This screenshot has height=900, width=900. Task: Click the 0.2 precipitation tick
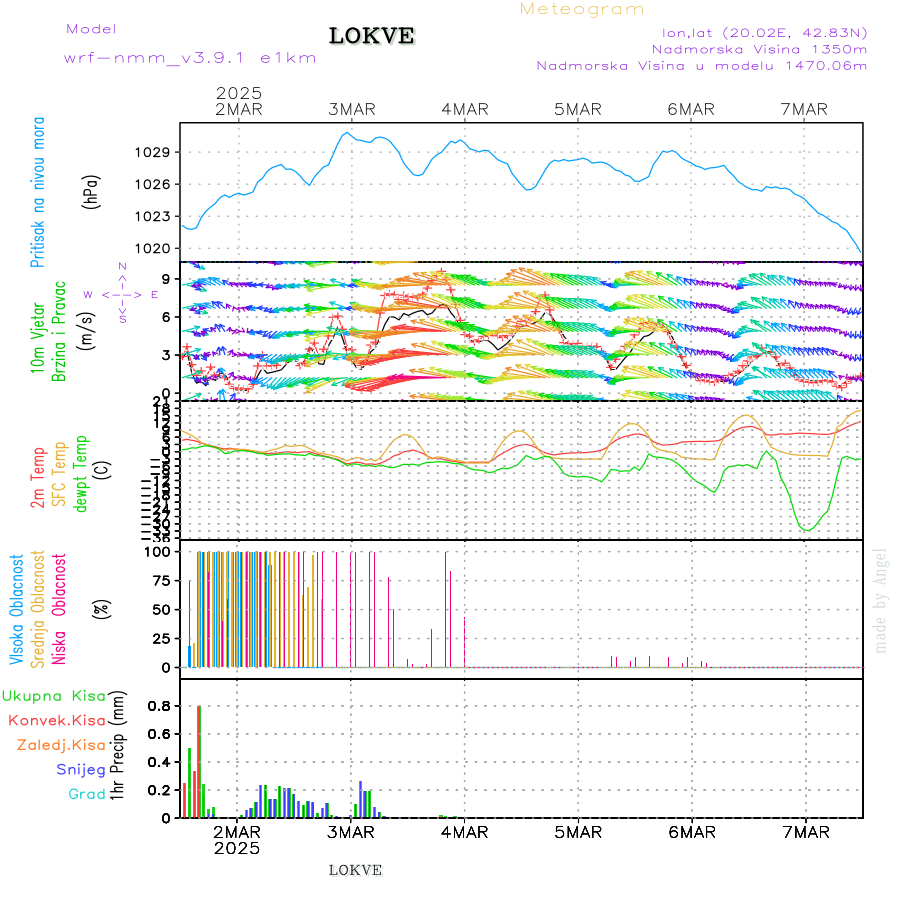(159, 790)
